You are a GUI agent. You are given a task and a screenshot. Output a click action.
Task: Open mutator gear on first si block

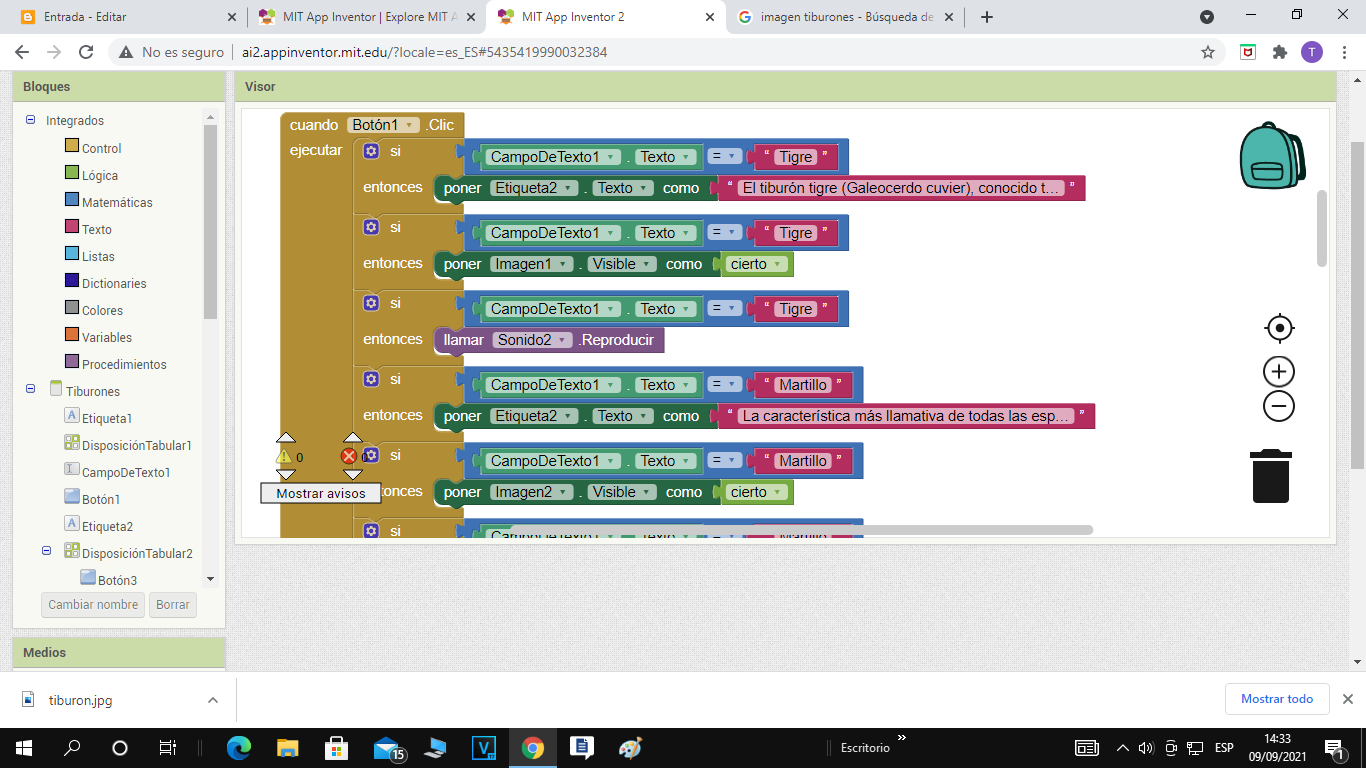click(x=371, y=151)
